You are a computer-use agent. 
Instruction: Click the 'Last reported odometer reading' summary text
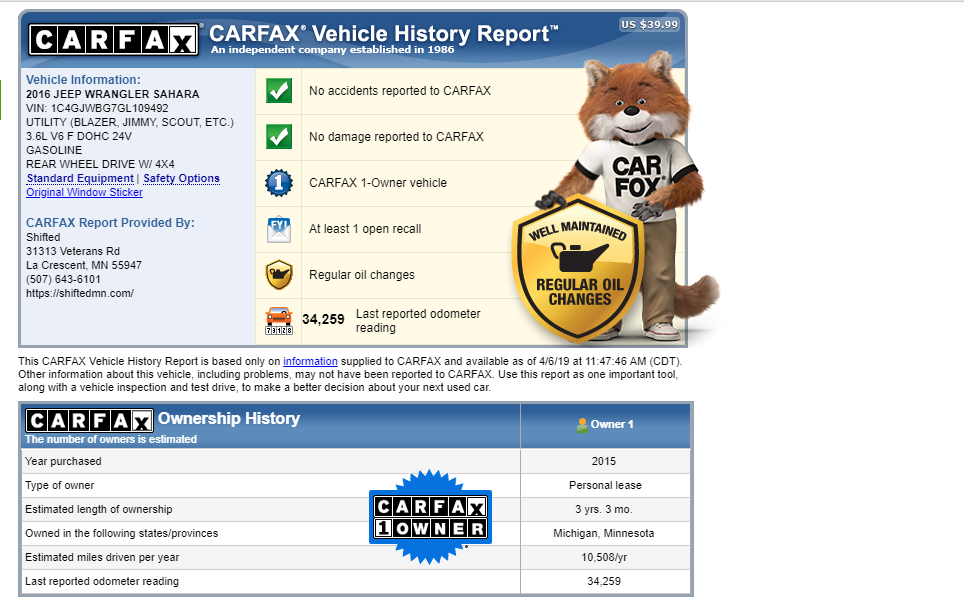[x=418, y=320]
